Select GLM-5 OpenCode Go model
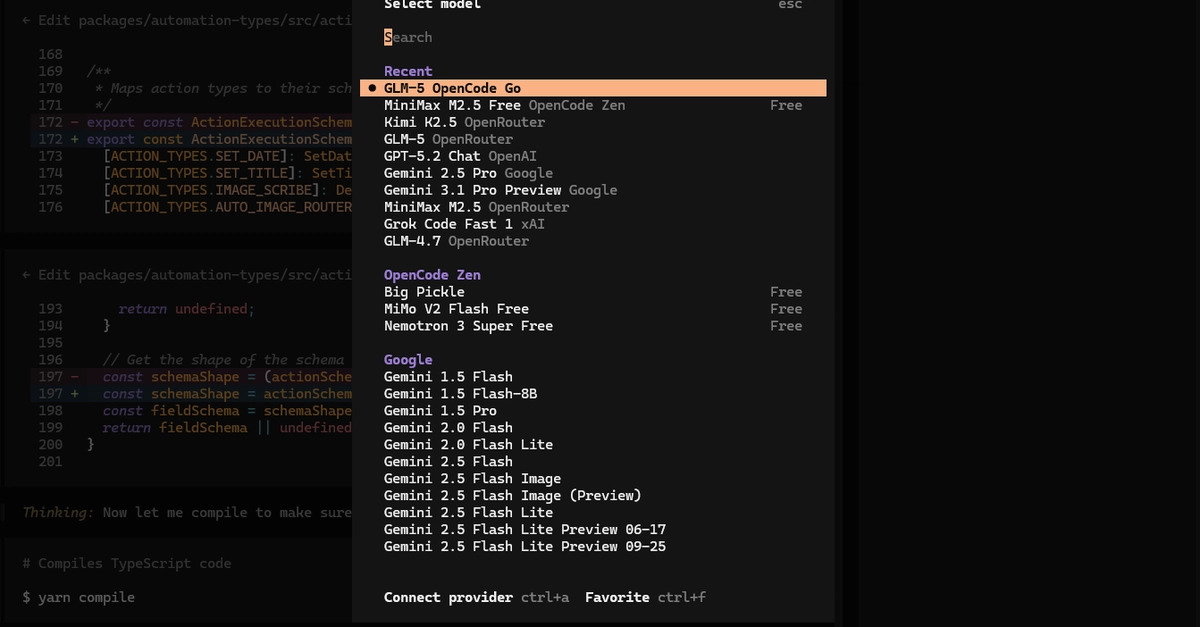 593,88
